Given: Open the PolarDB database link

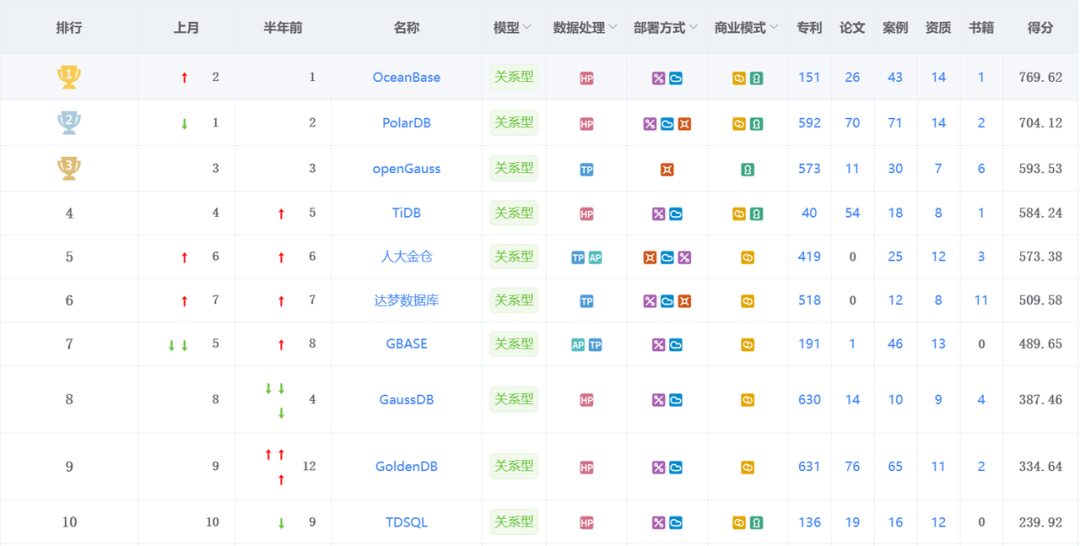Looking at the screenshot, I should click(x=406, y=123).
